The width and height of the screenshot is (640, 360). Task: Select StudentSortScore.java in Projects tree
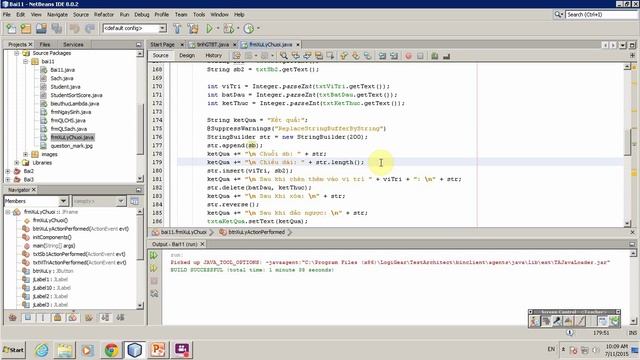pyautogui.click(x=76, y=95)
